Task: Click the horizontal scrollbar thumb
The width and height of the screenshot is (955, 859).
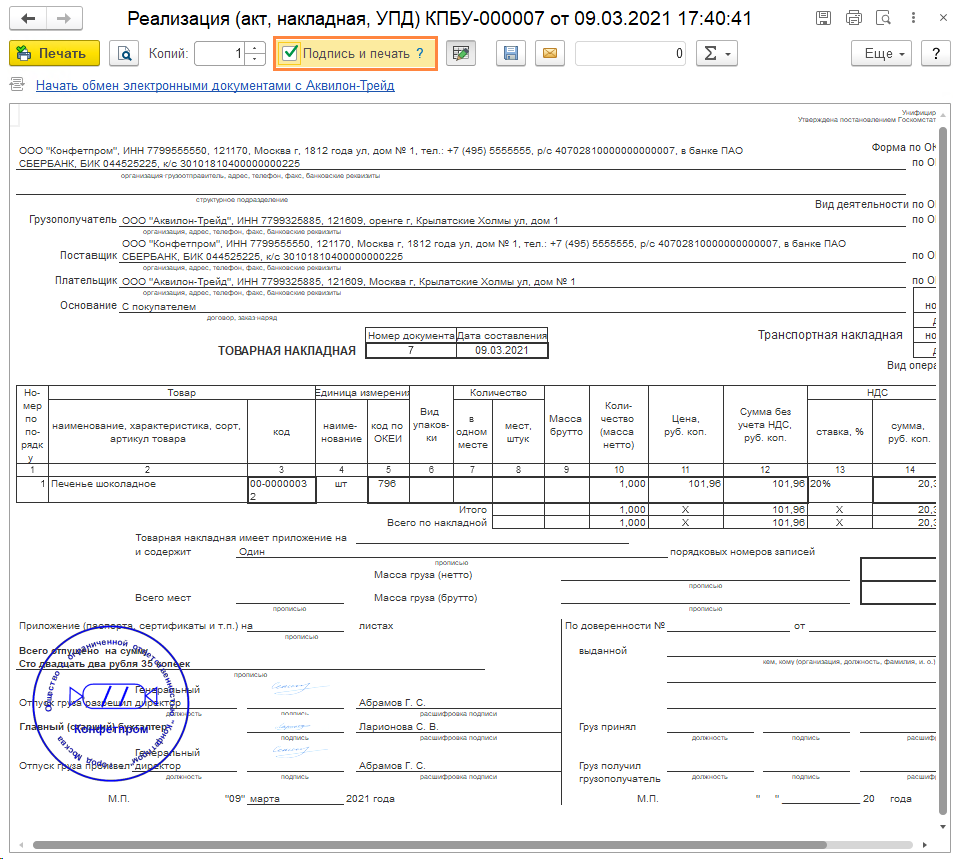Action: (429, 844)
